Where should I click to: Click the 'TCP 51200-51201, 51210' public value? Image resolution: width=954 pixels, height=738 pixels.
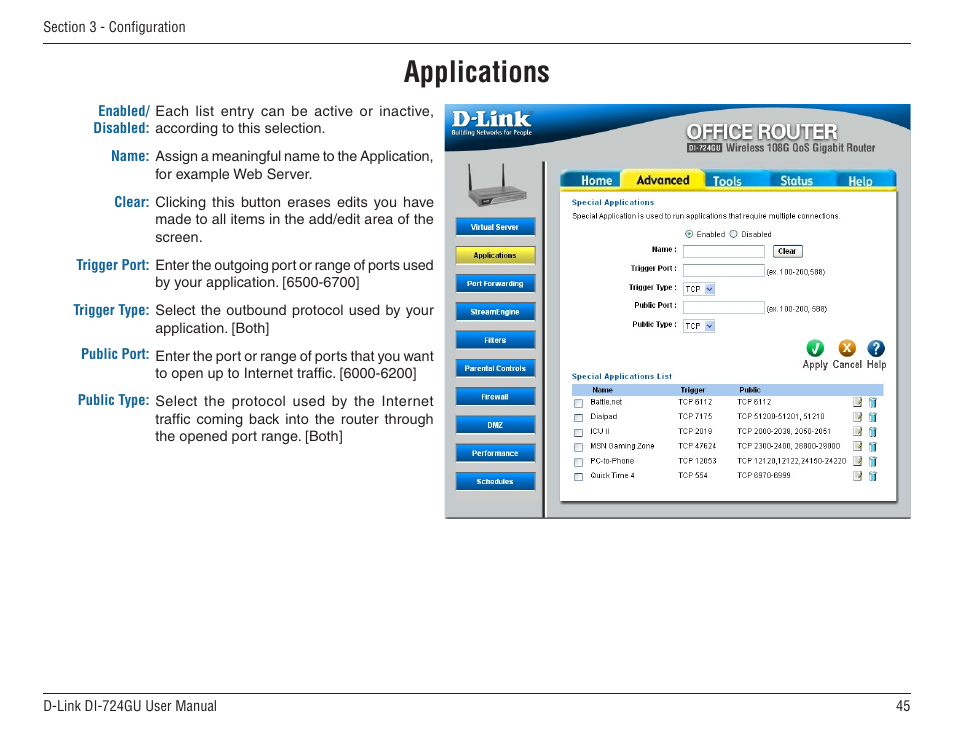tap(781, 416)
